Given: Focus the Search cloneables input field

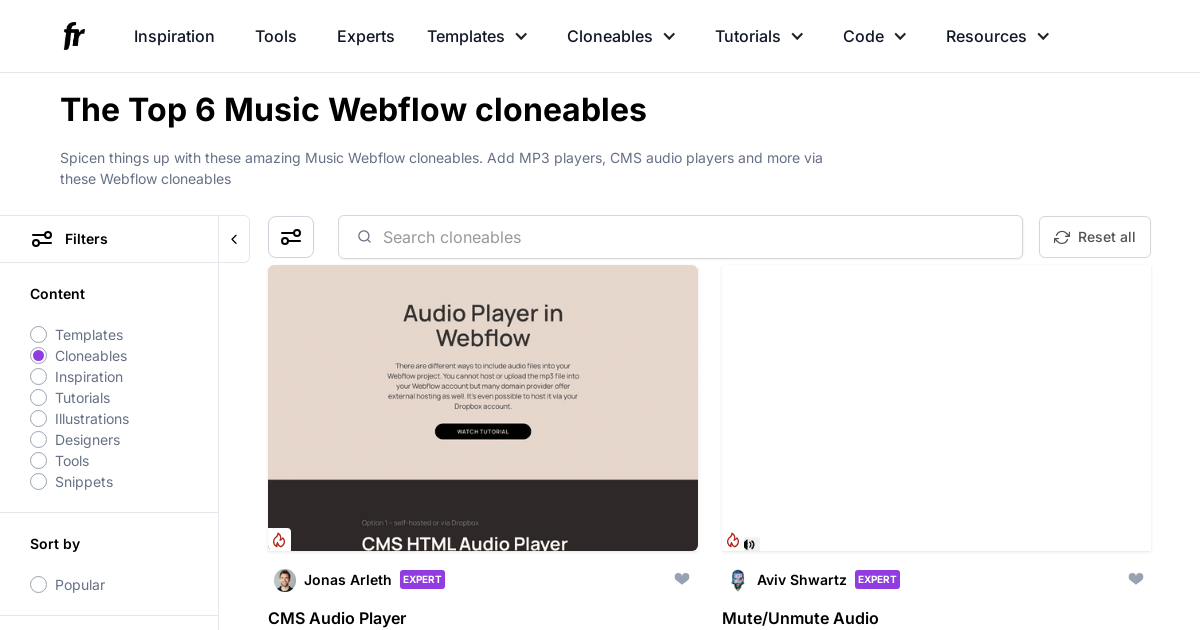Looking at the screenshot, I should 680,237.
